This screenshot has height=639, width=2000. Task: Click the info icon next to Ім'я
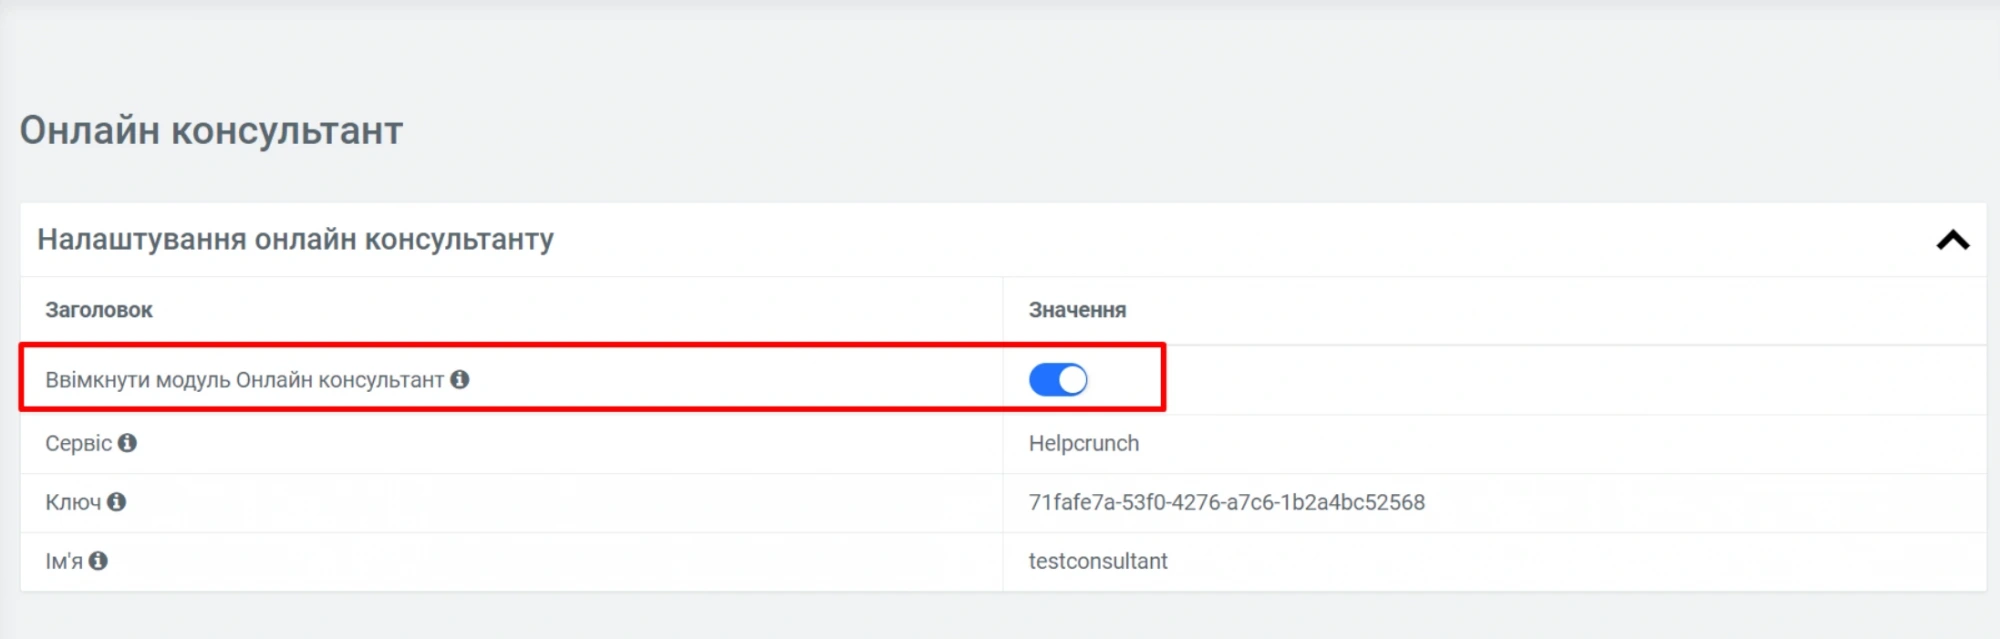point(98,561)
